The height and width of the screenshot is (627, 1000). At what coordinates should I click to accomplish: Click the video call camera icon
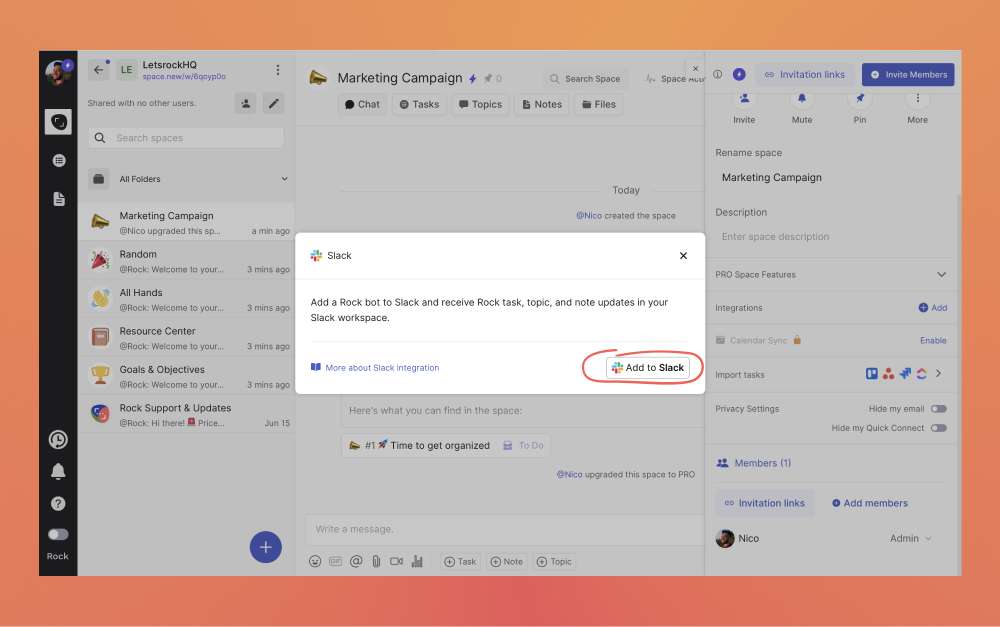click(396, 561)
